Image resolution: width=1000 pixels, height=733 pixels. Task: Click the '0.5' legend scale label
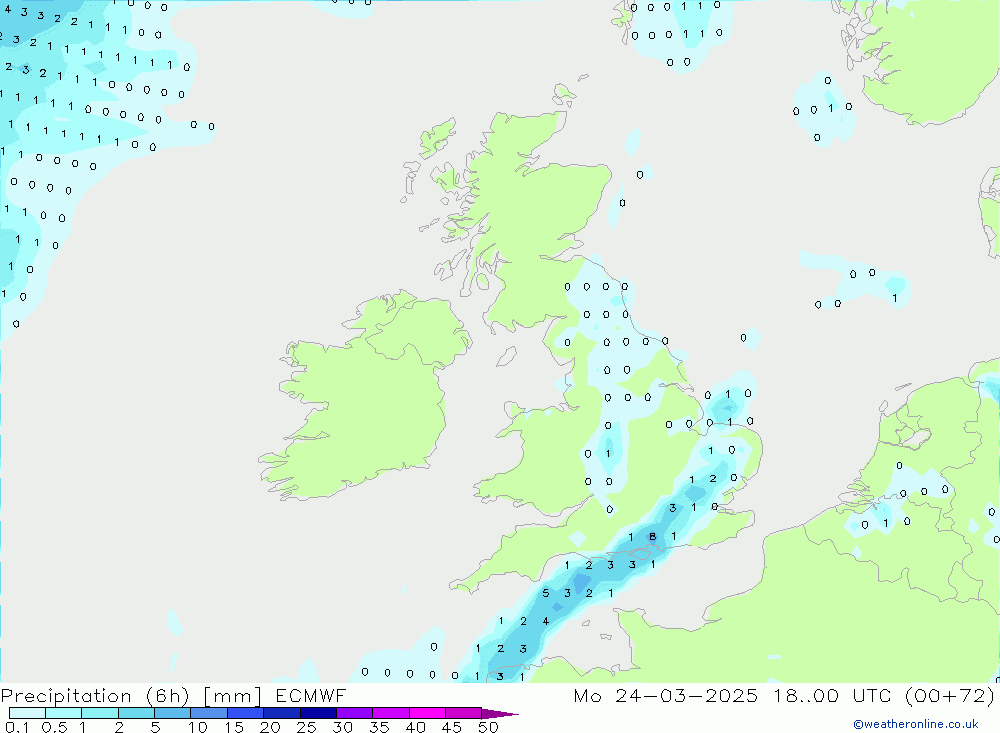tap(55, 727)
